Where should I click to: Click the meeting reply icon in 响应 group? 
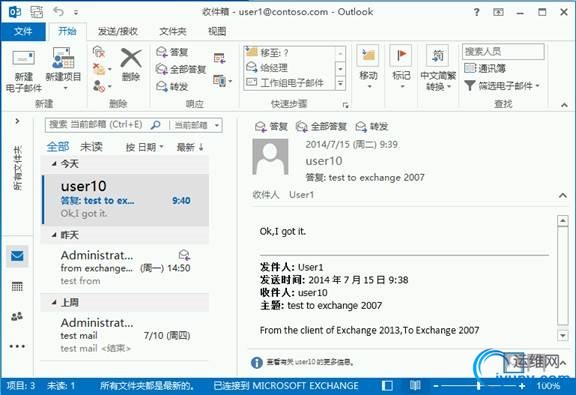pyautogui.click(x=219, y=58)
